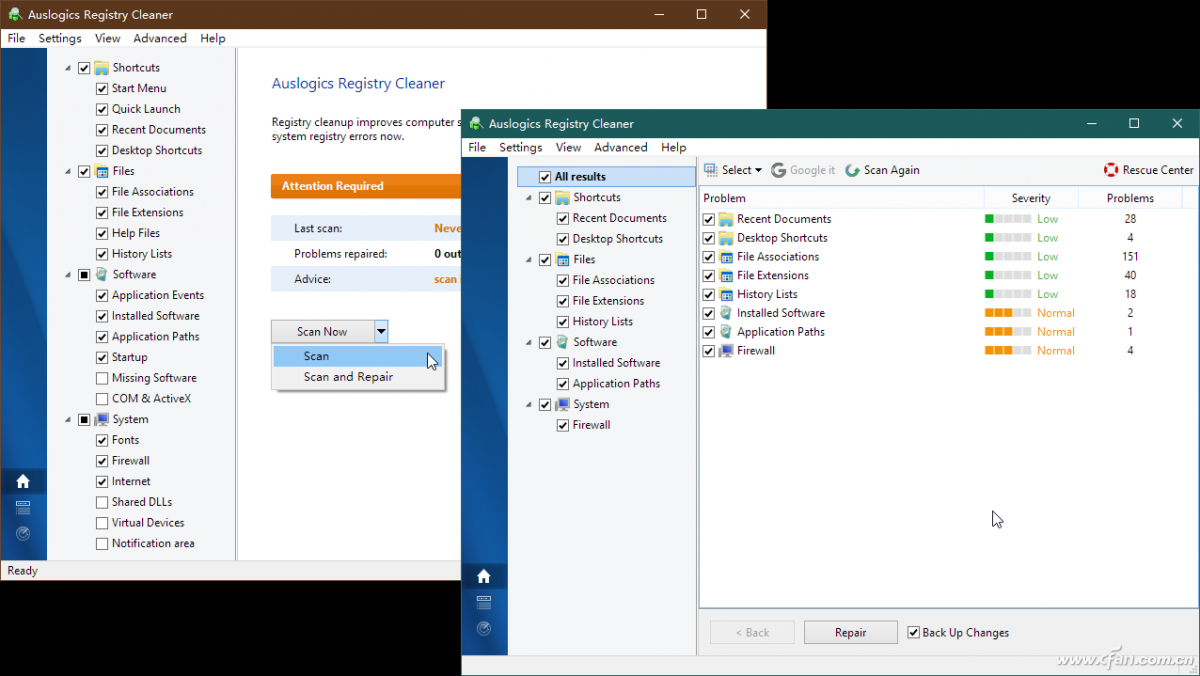The width and height of the screenshot is (1200, 676).
Task: Click File Extensions icon in results list
Action: coord(726,276)
